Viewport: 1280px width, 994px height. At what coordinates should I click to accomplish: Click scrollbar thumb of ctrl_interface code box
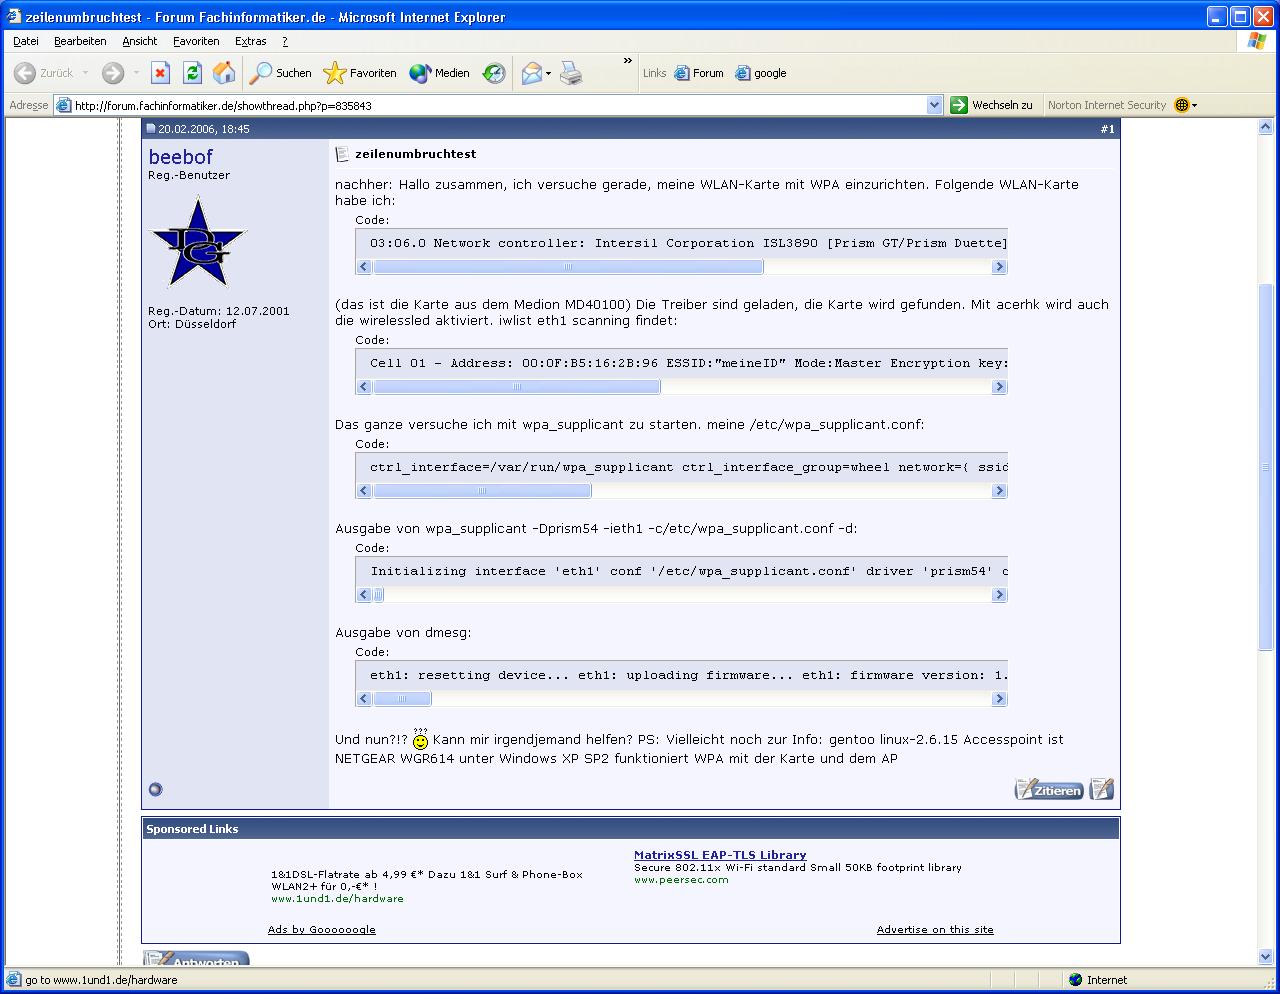482,491
